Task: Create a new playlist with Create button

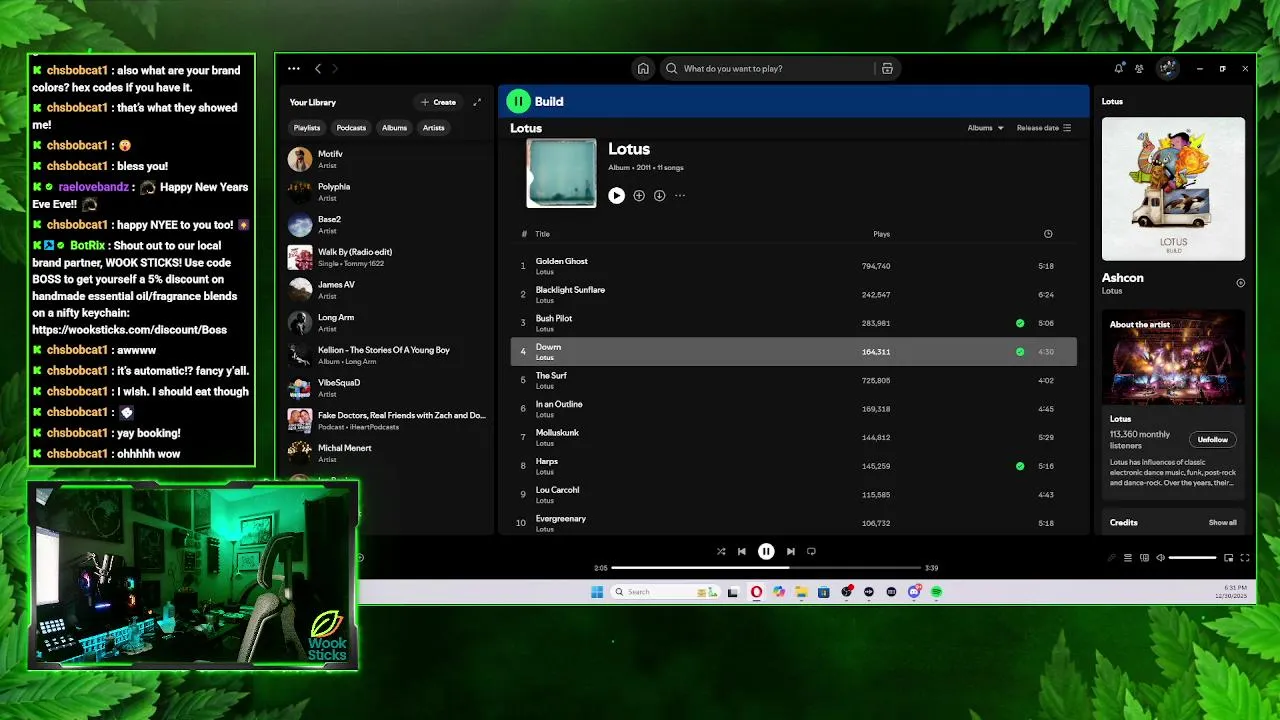Action: [x=439, y=102]
